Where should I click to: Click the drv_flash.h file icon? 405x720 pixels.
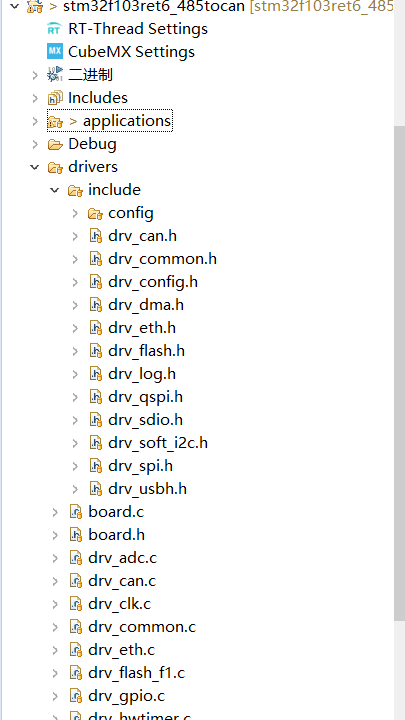(95, 351)
